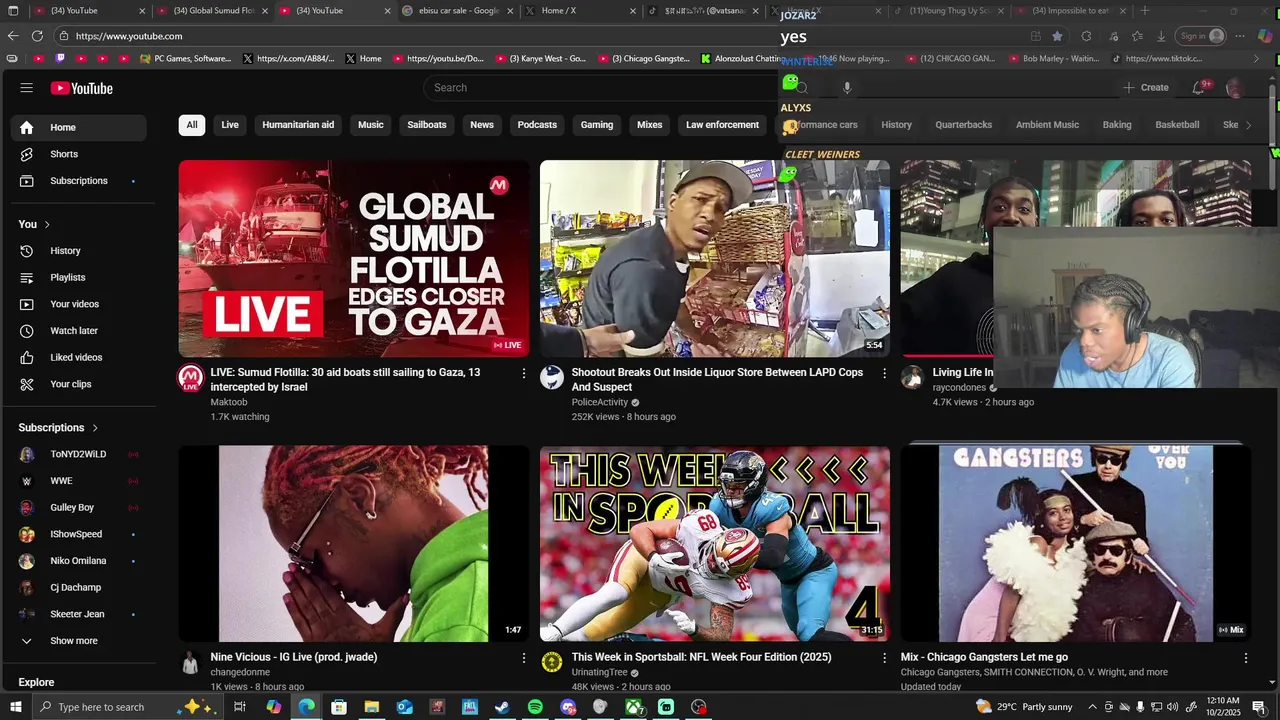The height and width of the screenshot is (720, 1280).
Task: Click the Create button
Action: (1146, 88)
